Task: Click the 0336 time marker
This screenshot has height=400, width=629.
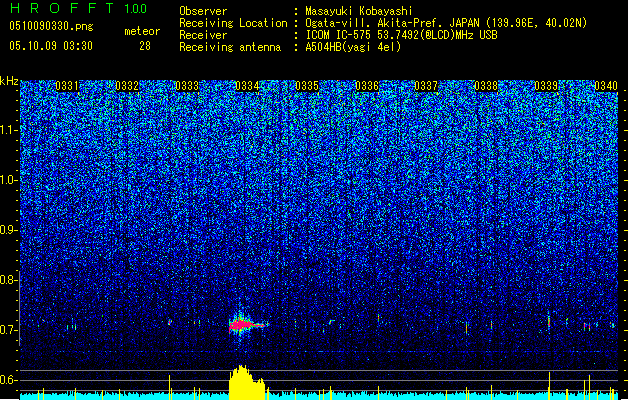Action: [367, 86]
